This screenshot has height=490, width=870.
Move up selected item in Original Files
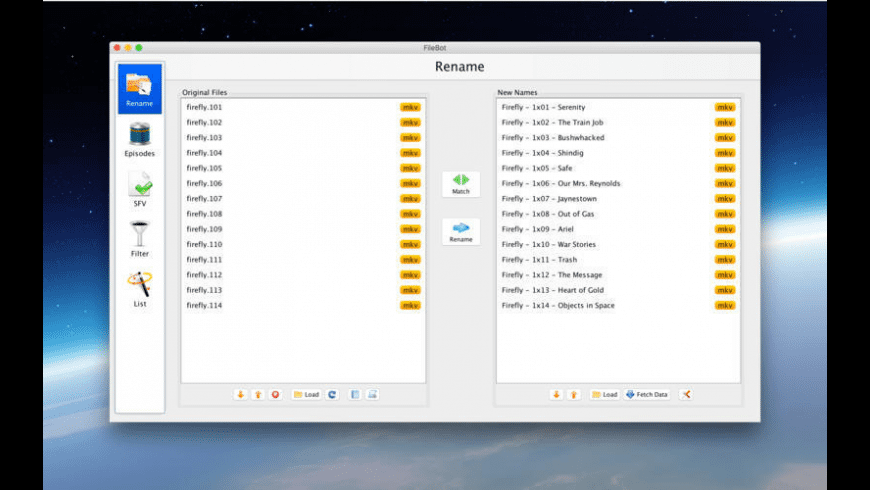click(258, 395)
